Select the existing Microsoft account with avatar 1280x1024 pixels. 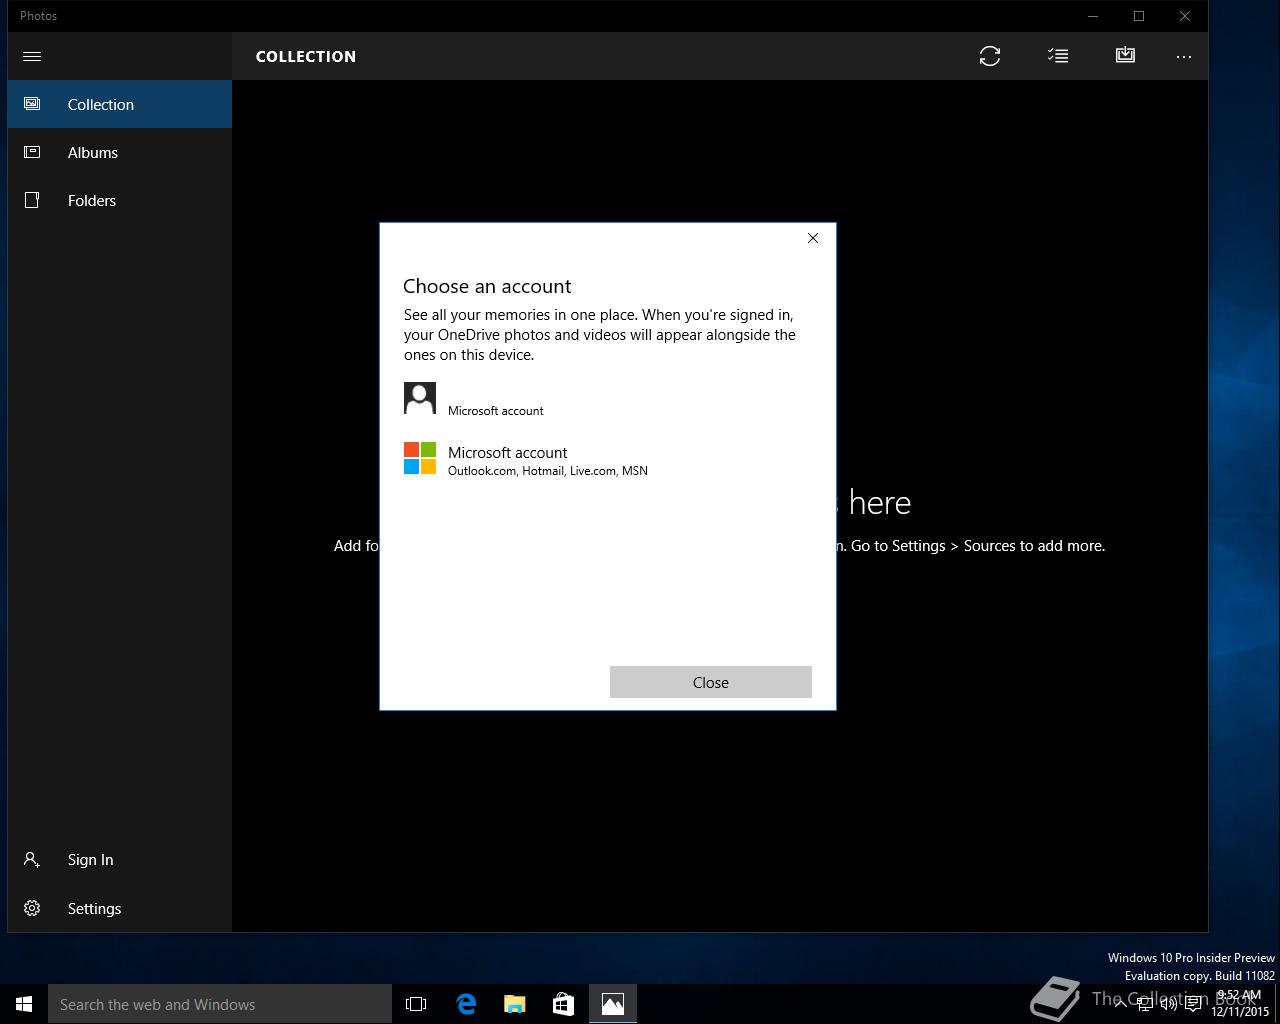click(x=608, y=399)
